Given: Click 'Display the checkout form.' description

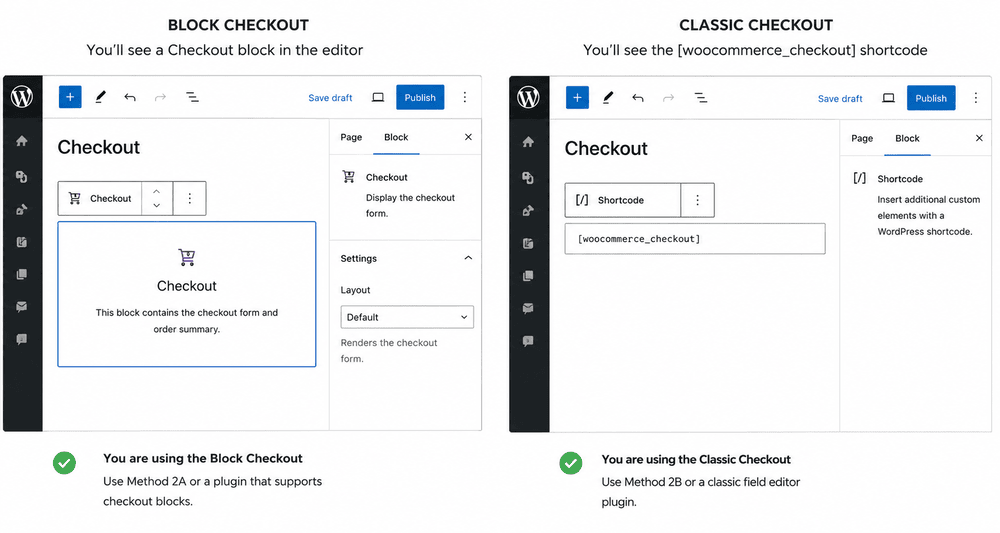Looking at the screenshot, I should [411, 205].
